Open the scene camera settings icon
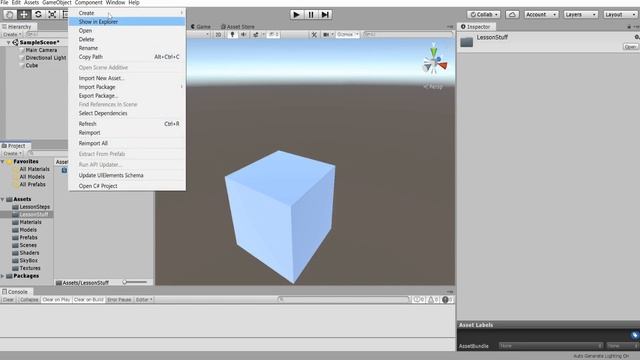This screenshot has width=640, height=360. click(326, 35)
